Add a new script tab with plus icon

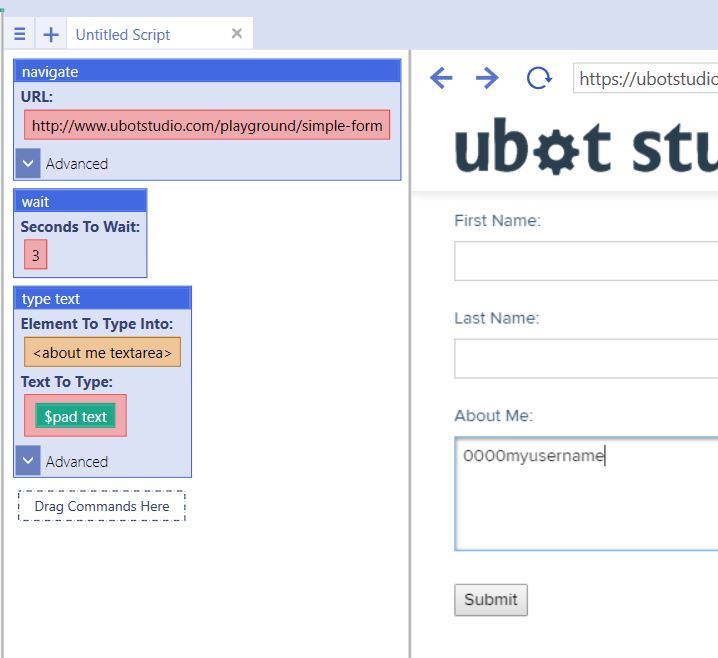[x=51, y=34]
